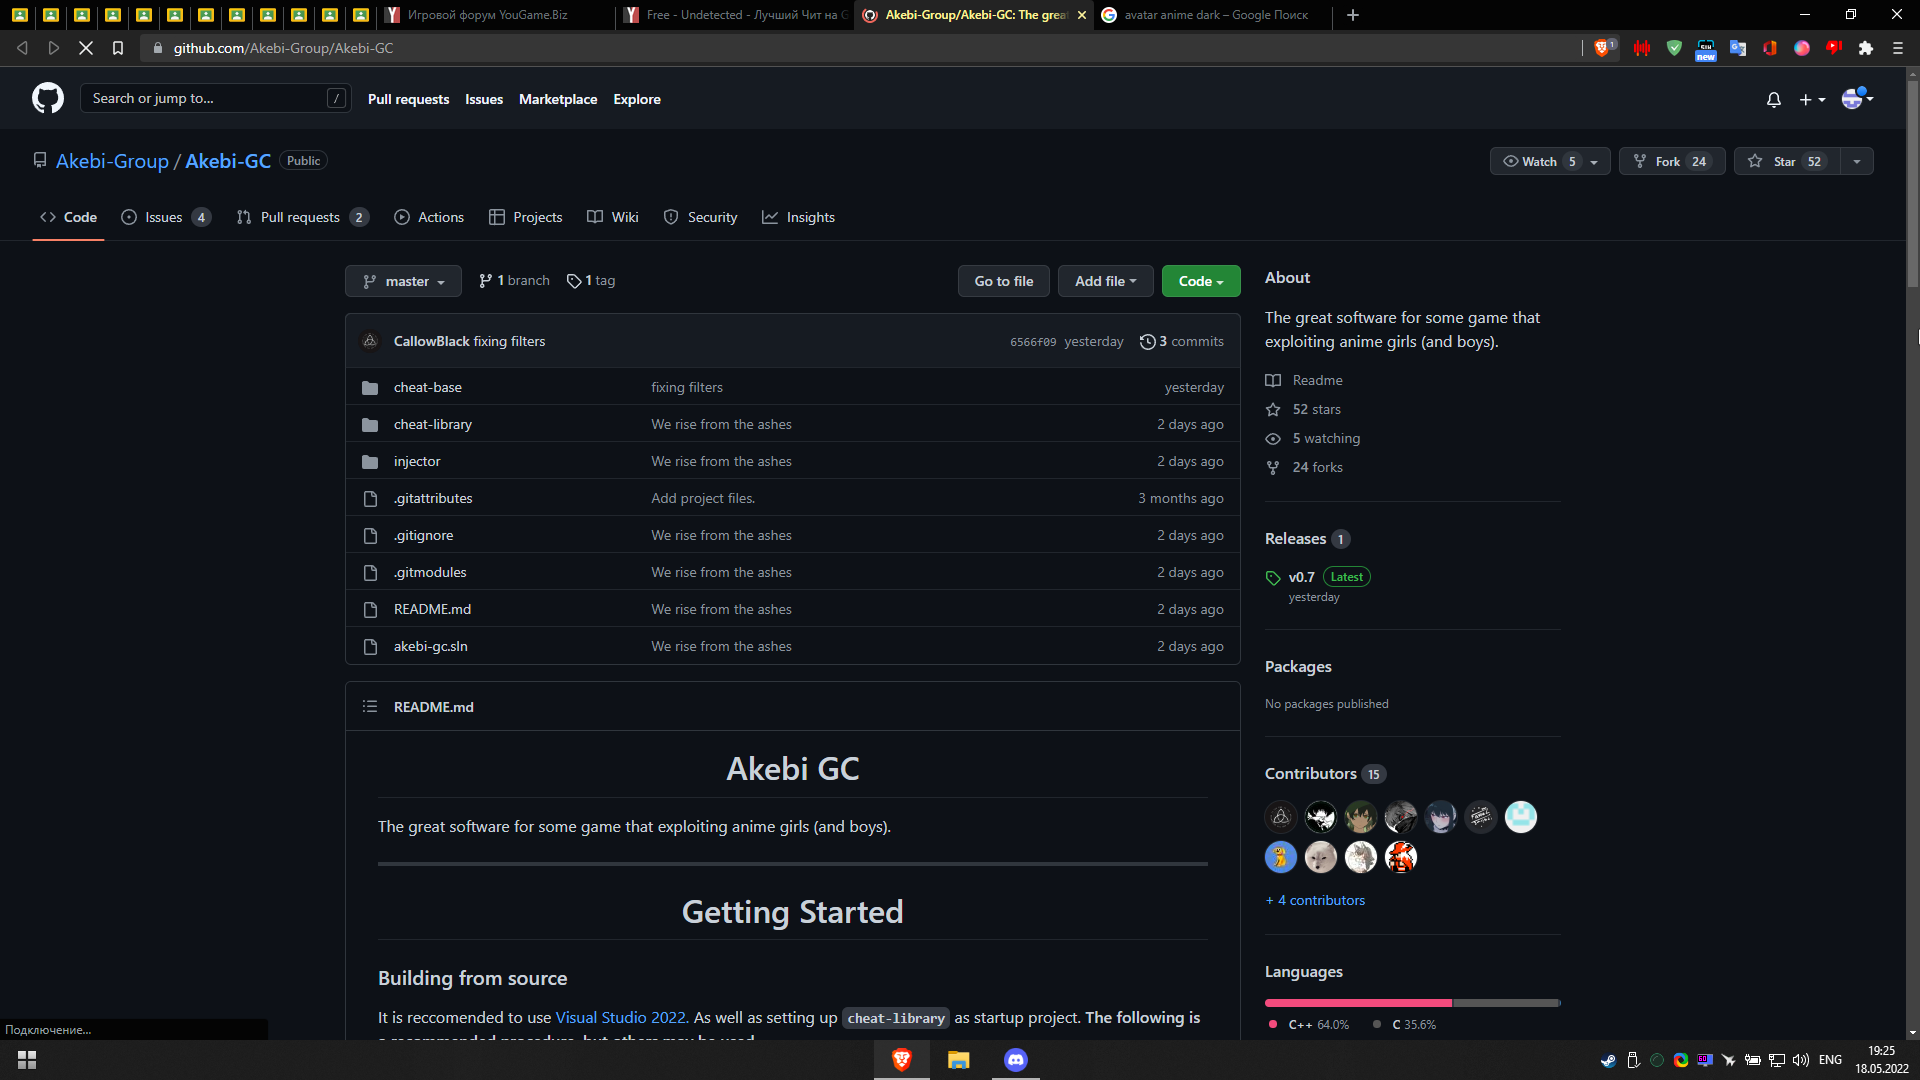
Task: Open the cheat-library folder
Action: click(433, 424)
